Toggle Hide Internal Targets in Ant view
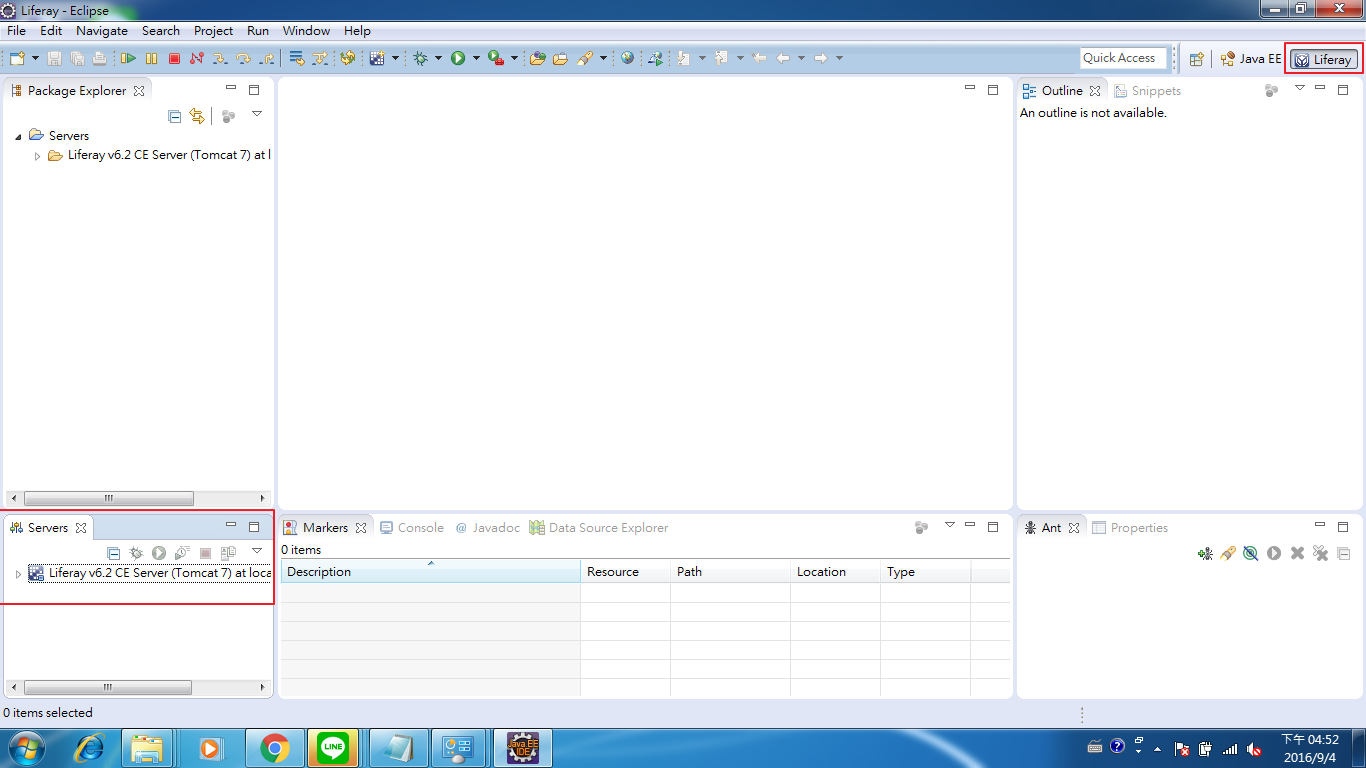1366x768 pixels. click(x=1251, y=553)
